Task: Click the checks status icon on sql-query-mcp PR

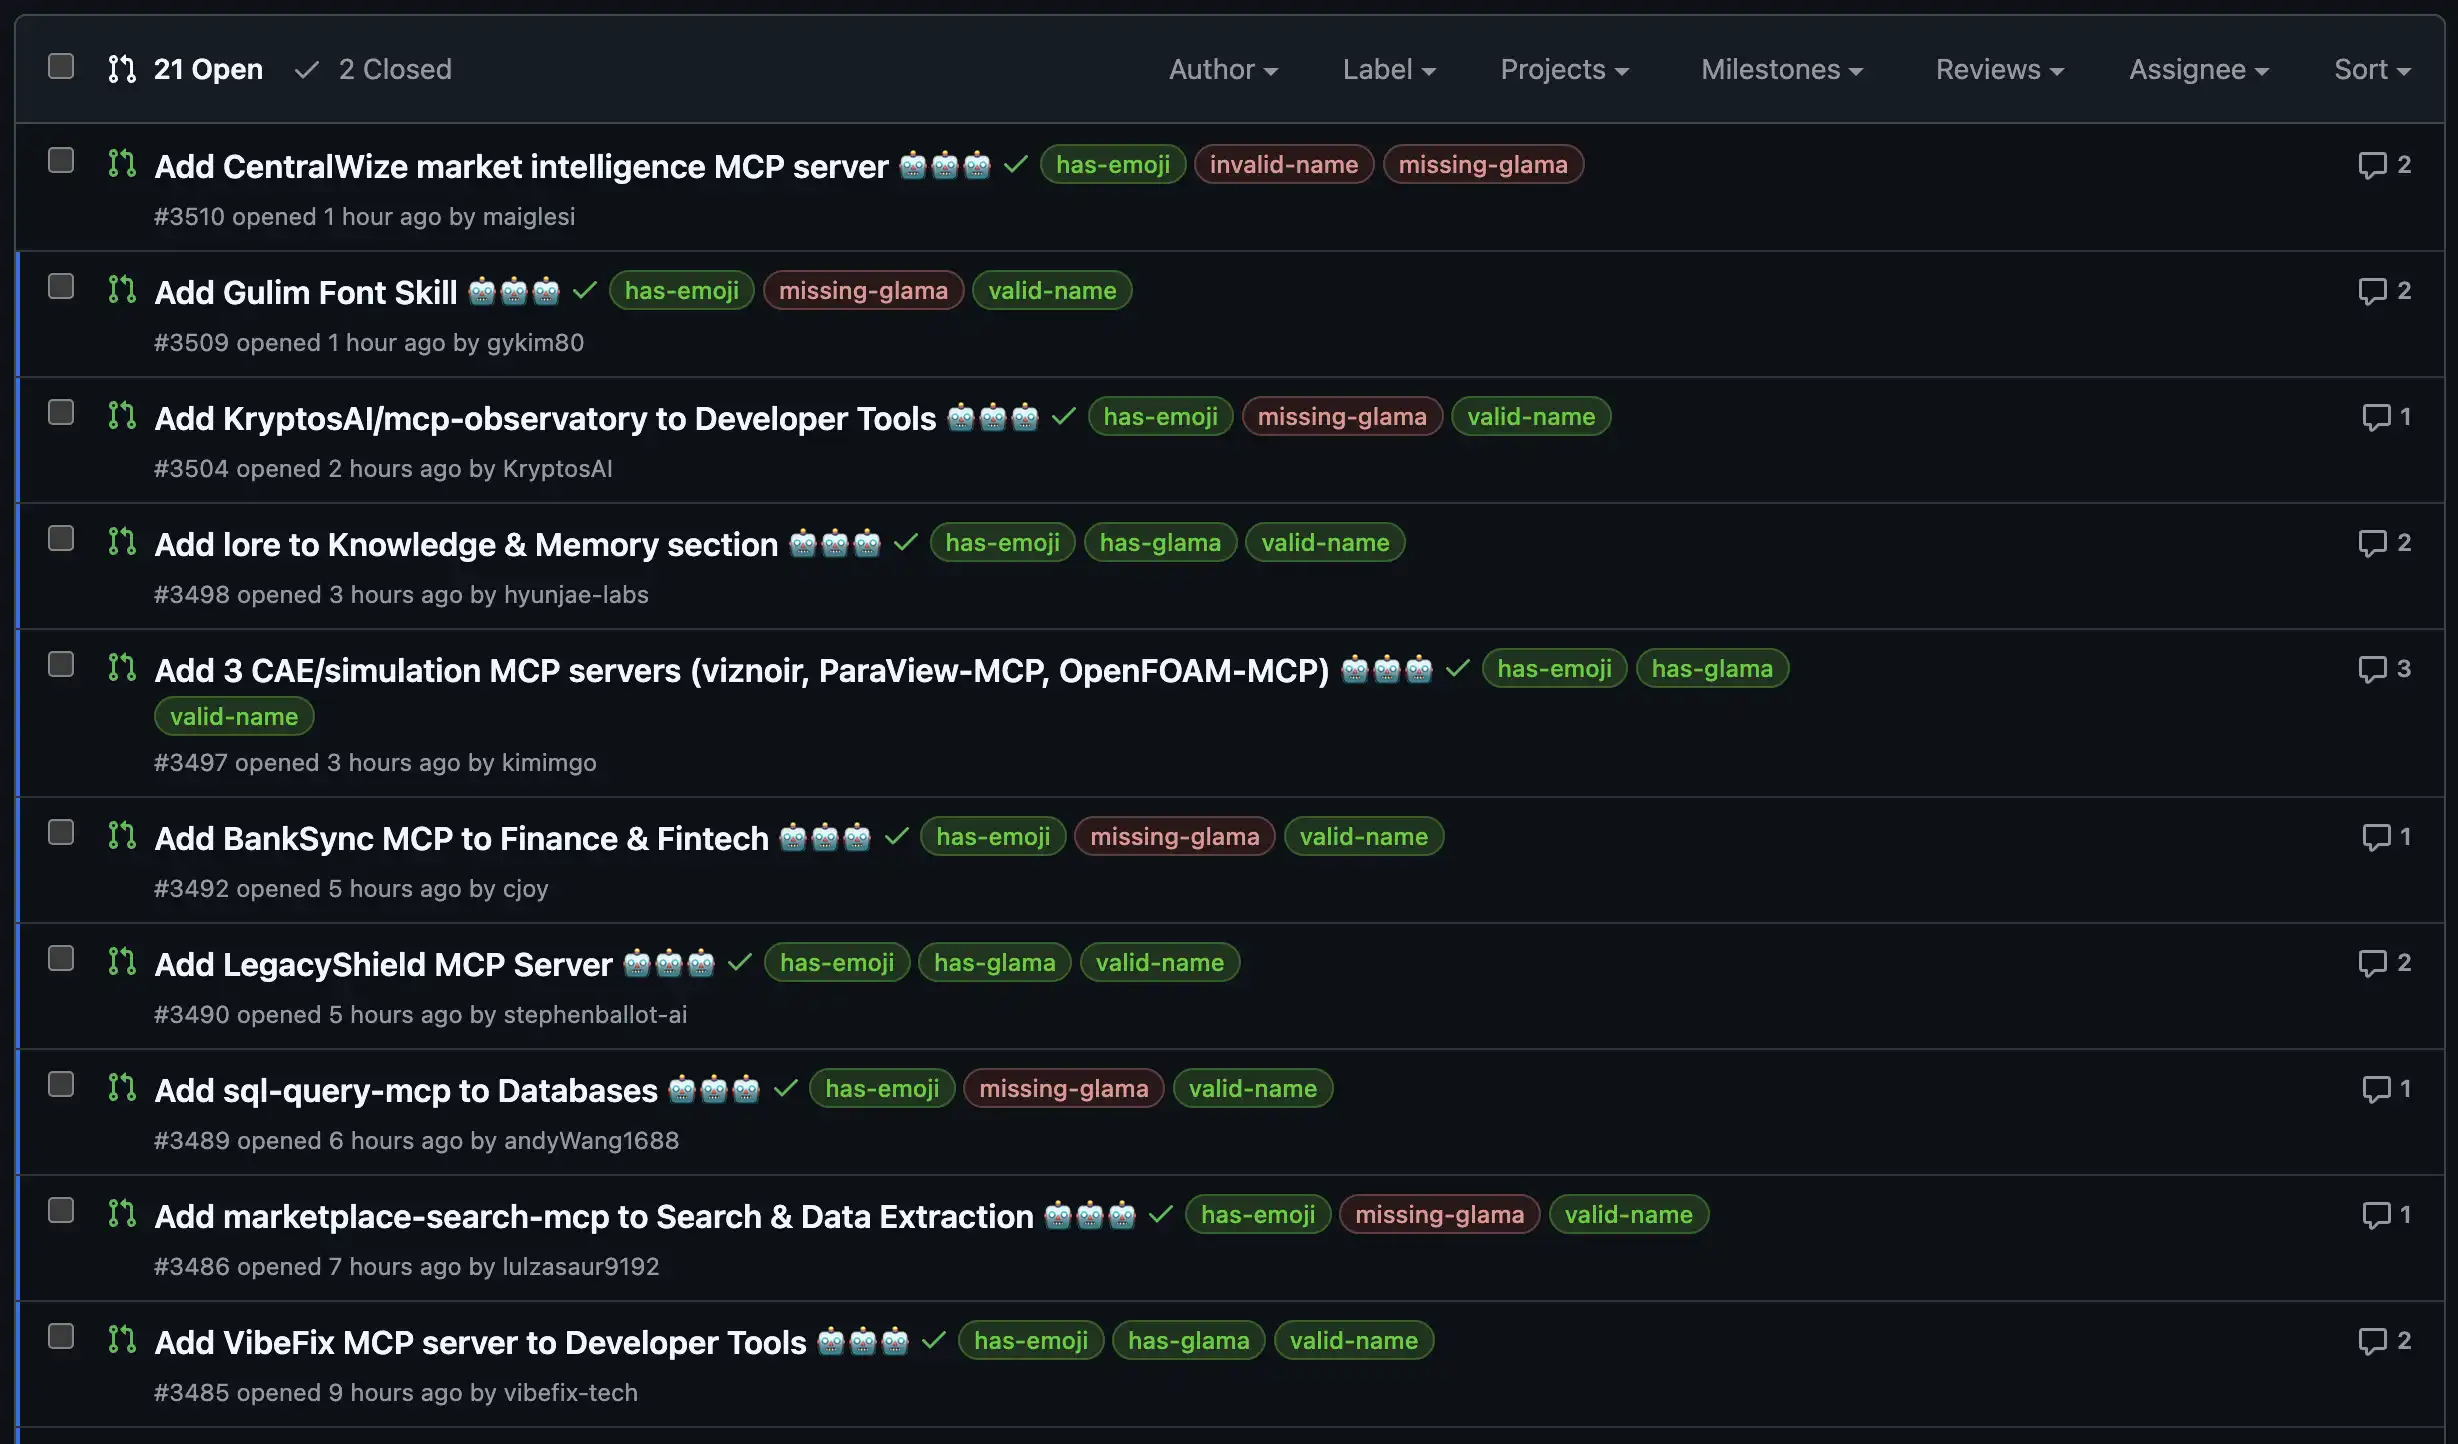Action: tap(786, 1089)
